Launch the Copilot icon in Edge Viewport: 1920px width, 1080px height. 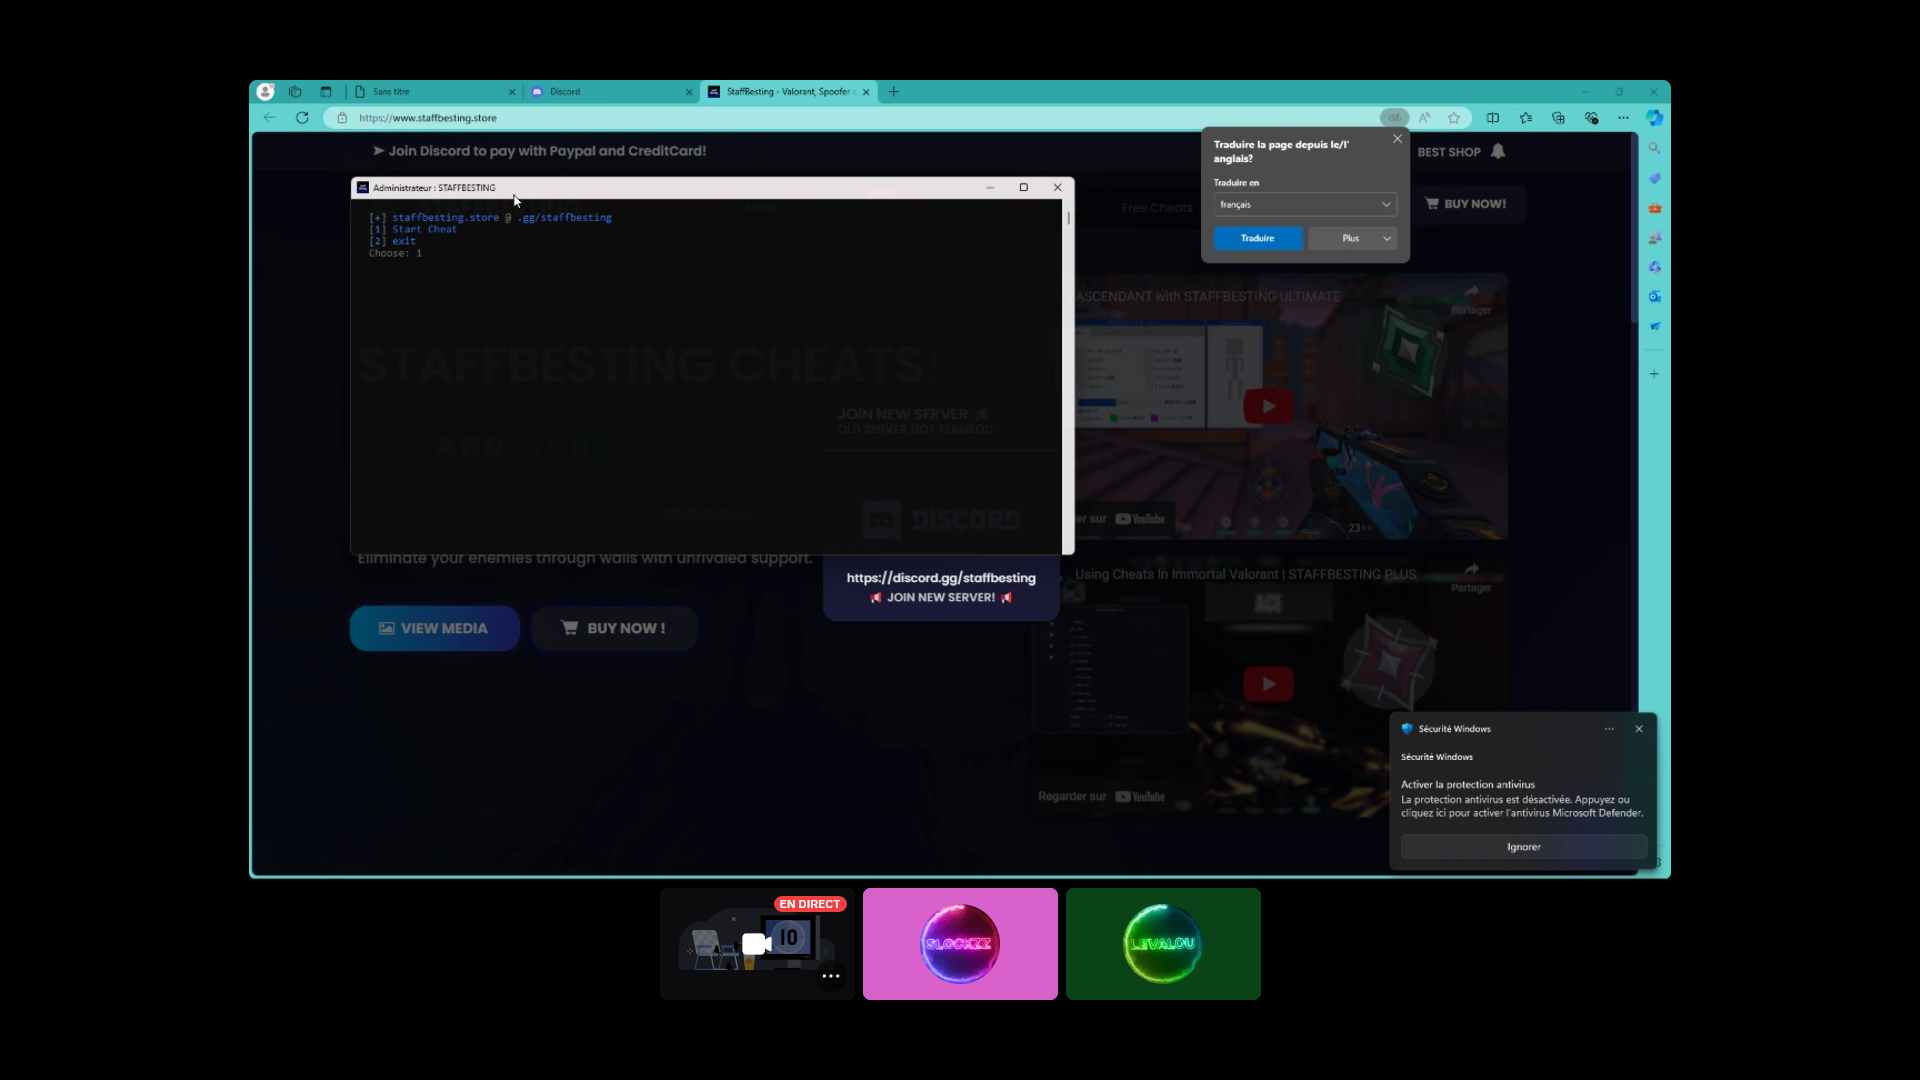(x=1655, y=118)
